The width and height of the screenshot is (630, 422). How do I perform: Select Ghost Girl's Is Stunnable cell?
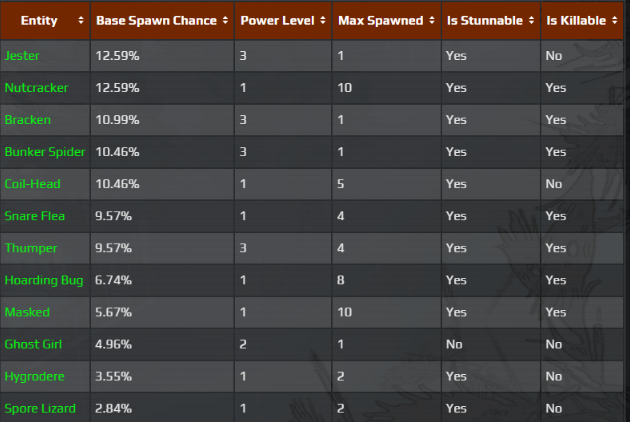456,344
